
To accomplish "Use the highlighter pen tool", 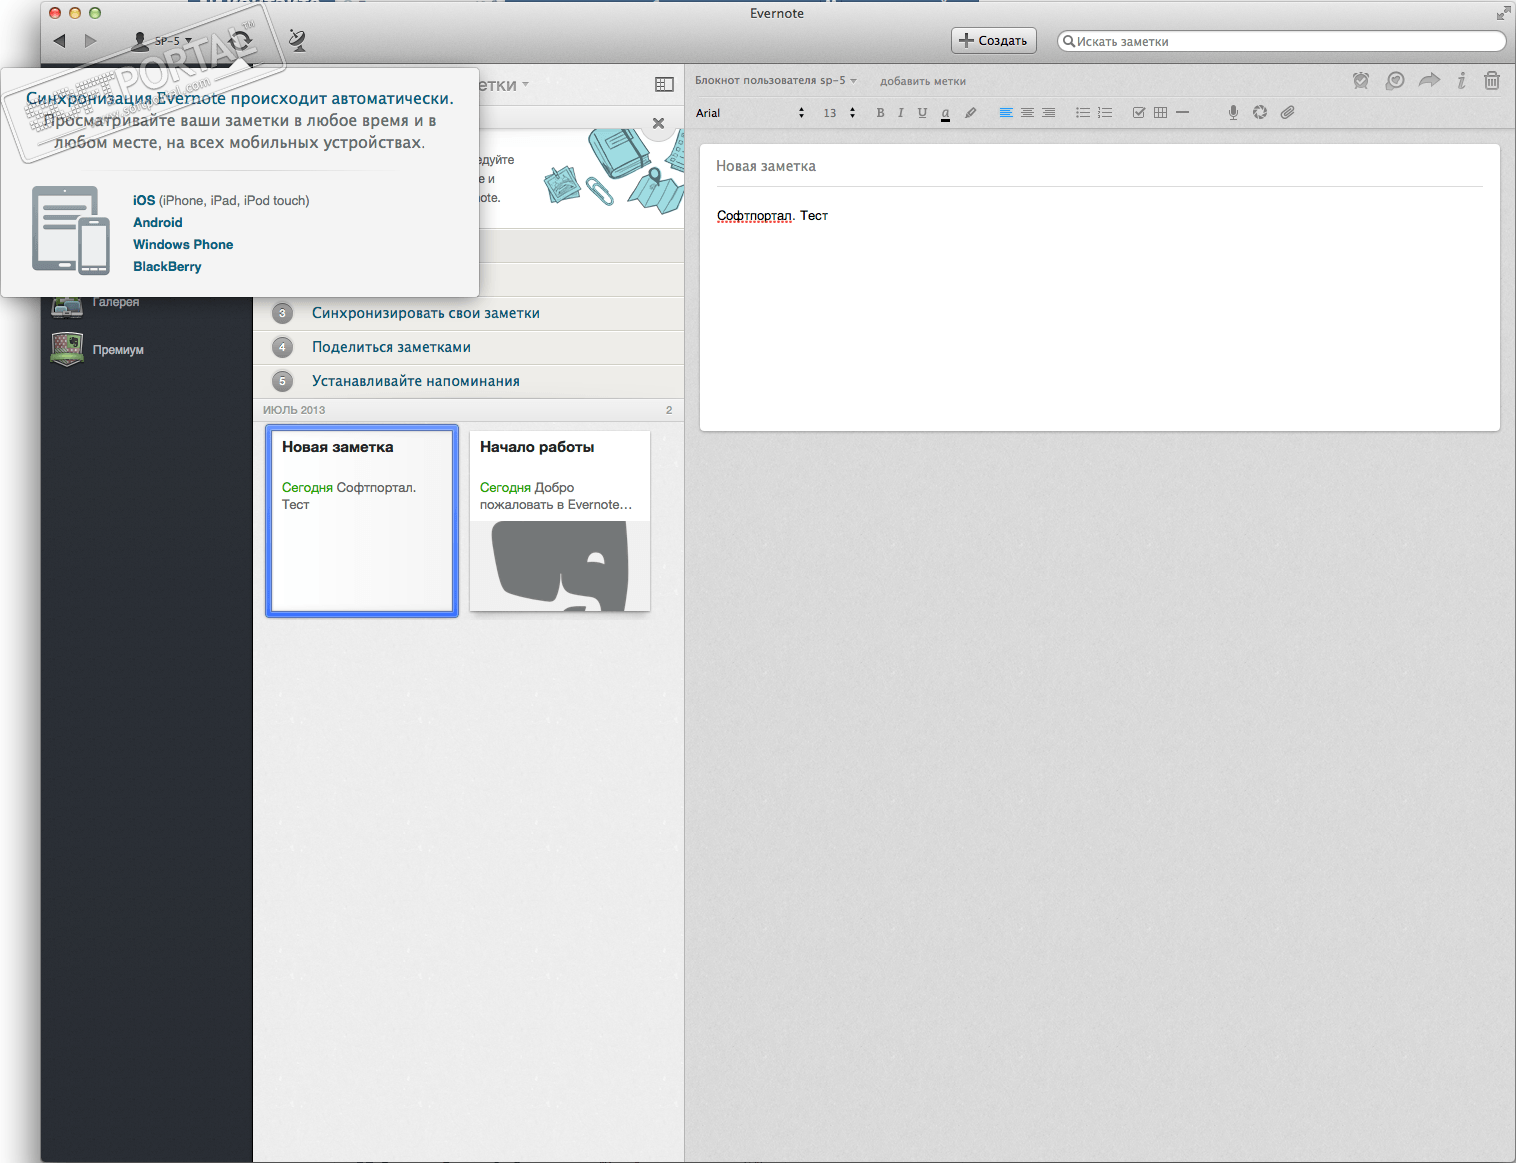I will point(970,113).
